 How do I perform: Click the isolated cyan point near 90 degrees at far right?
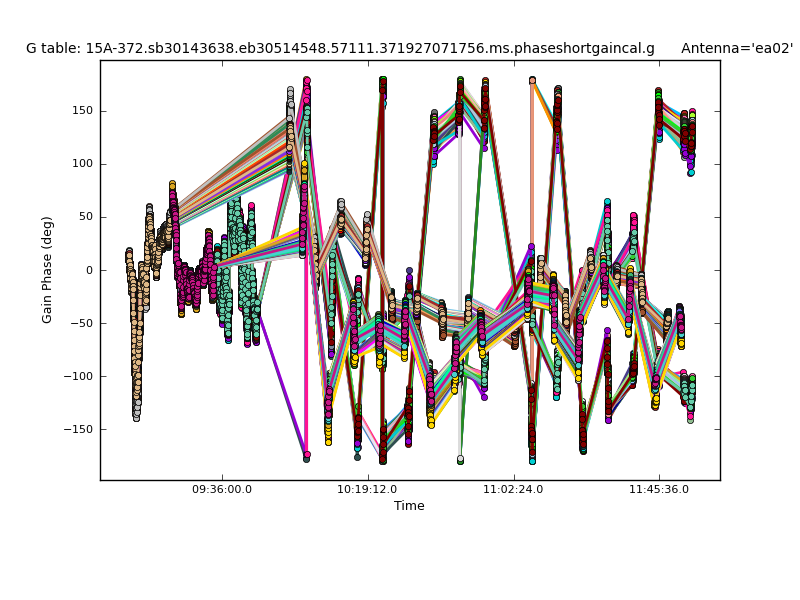pos(691,172)
